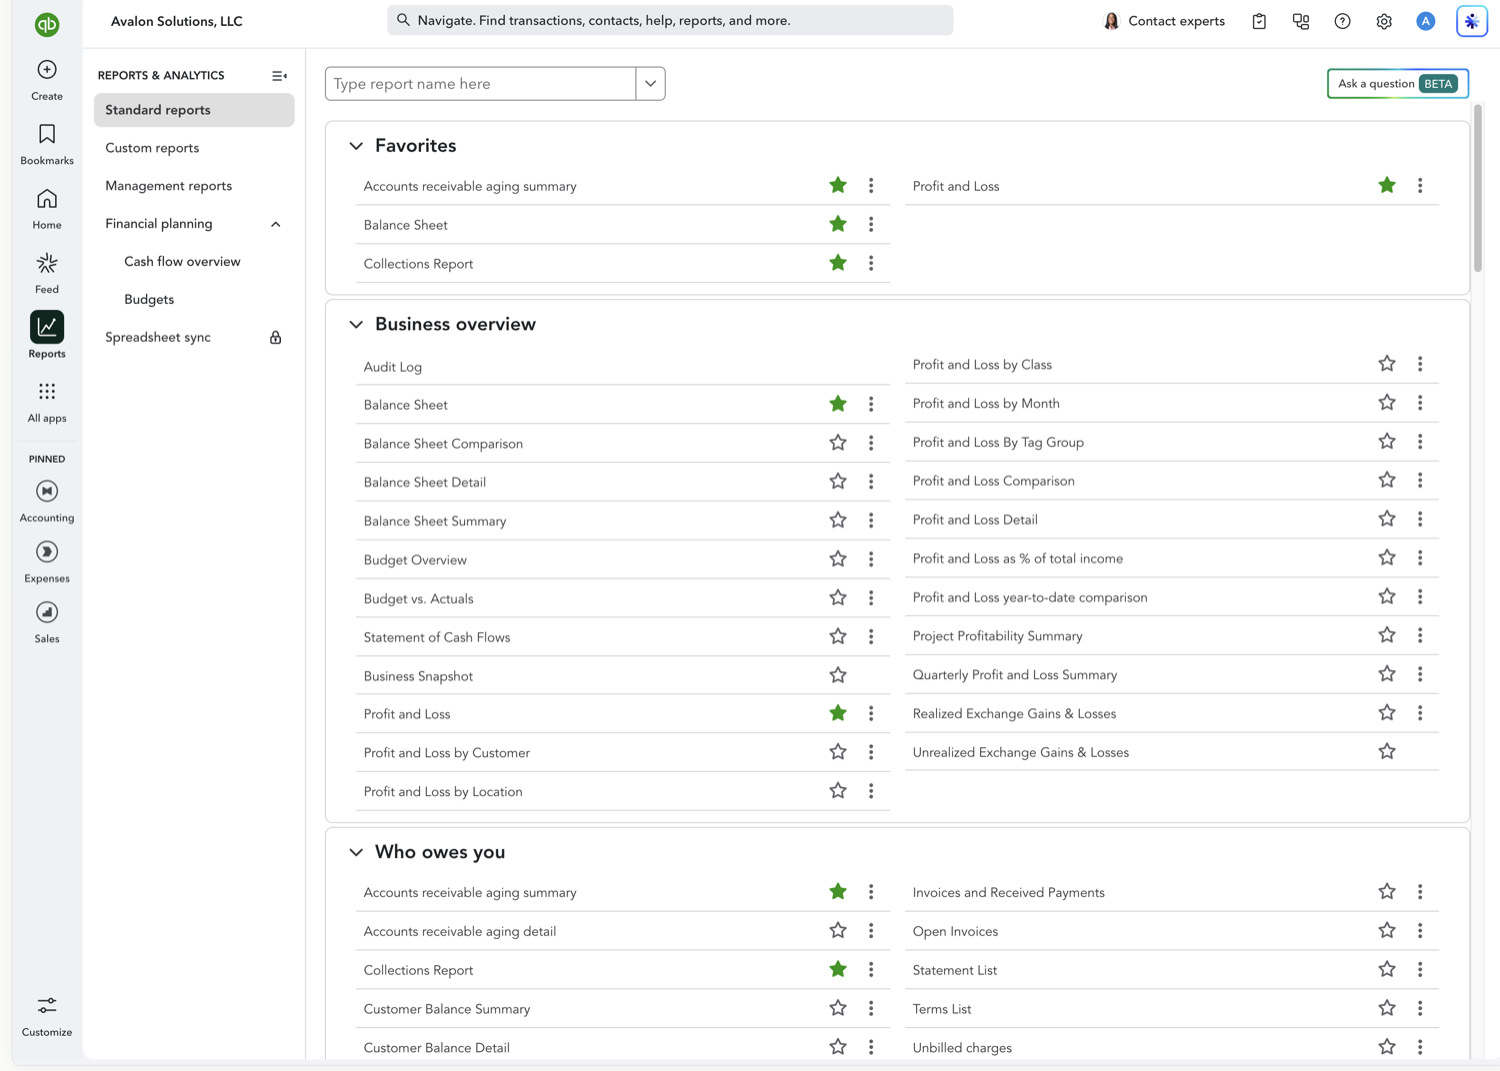Open pinned Accounting icon
This screenshot has height=1071, width=1500.
(x=47, y=491)
